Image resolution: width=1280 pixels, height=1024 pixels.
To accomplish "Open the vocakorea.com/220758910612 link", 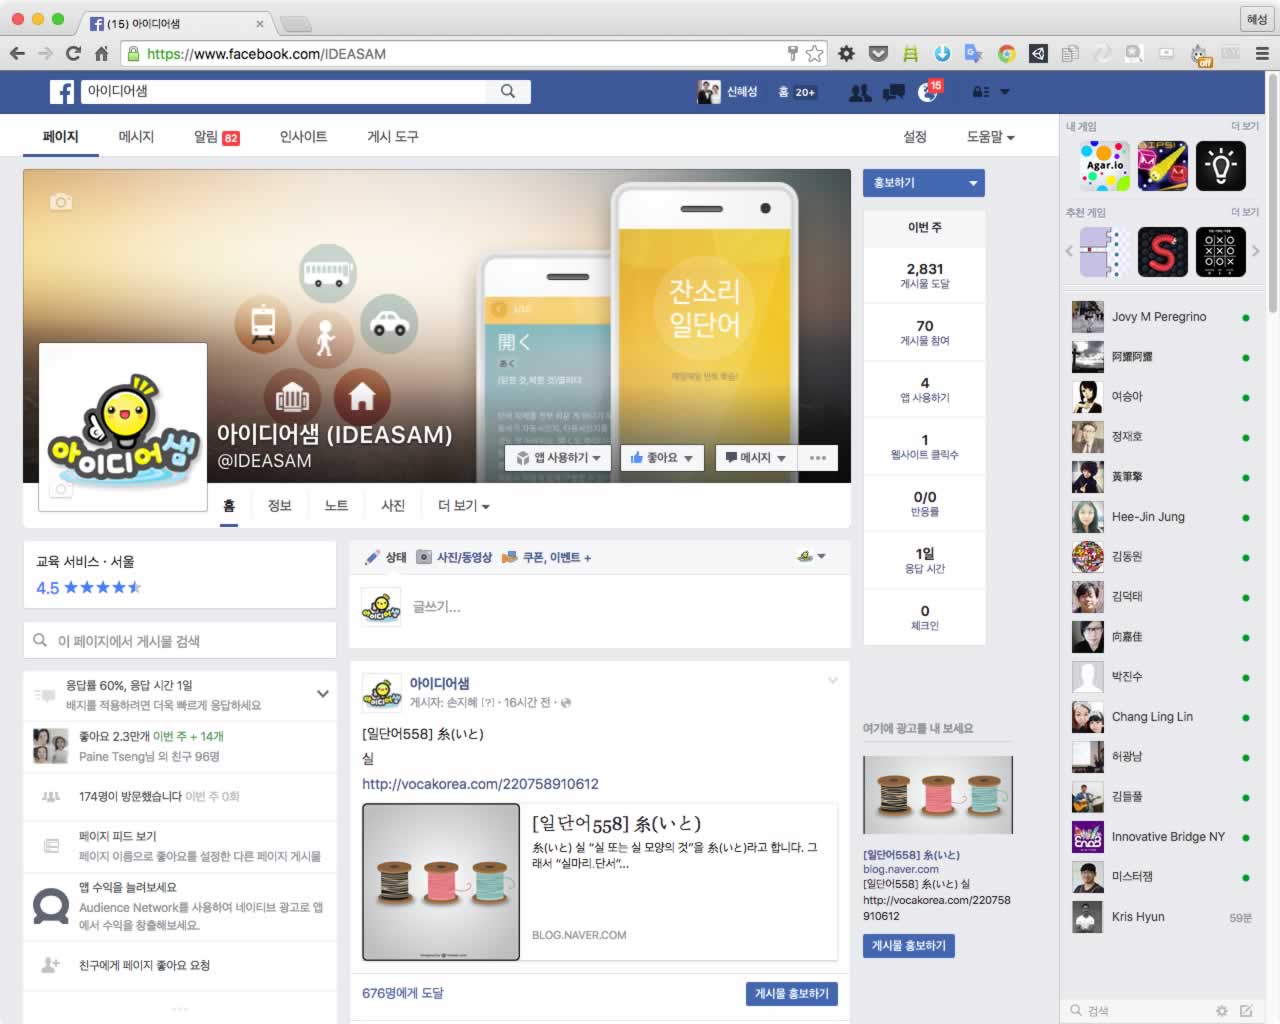I will pyautogui.click(x=480, y=784).
